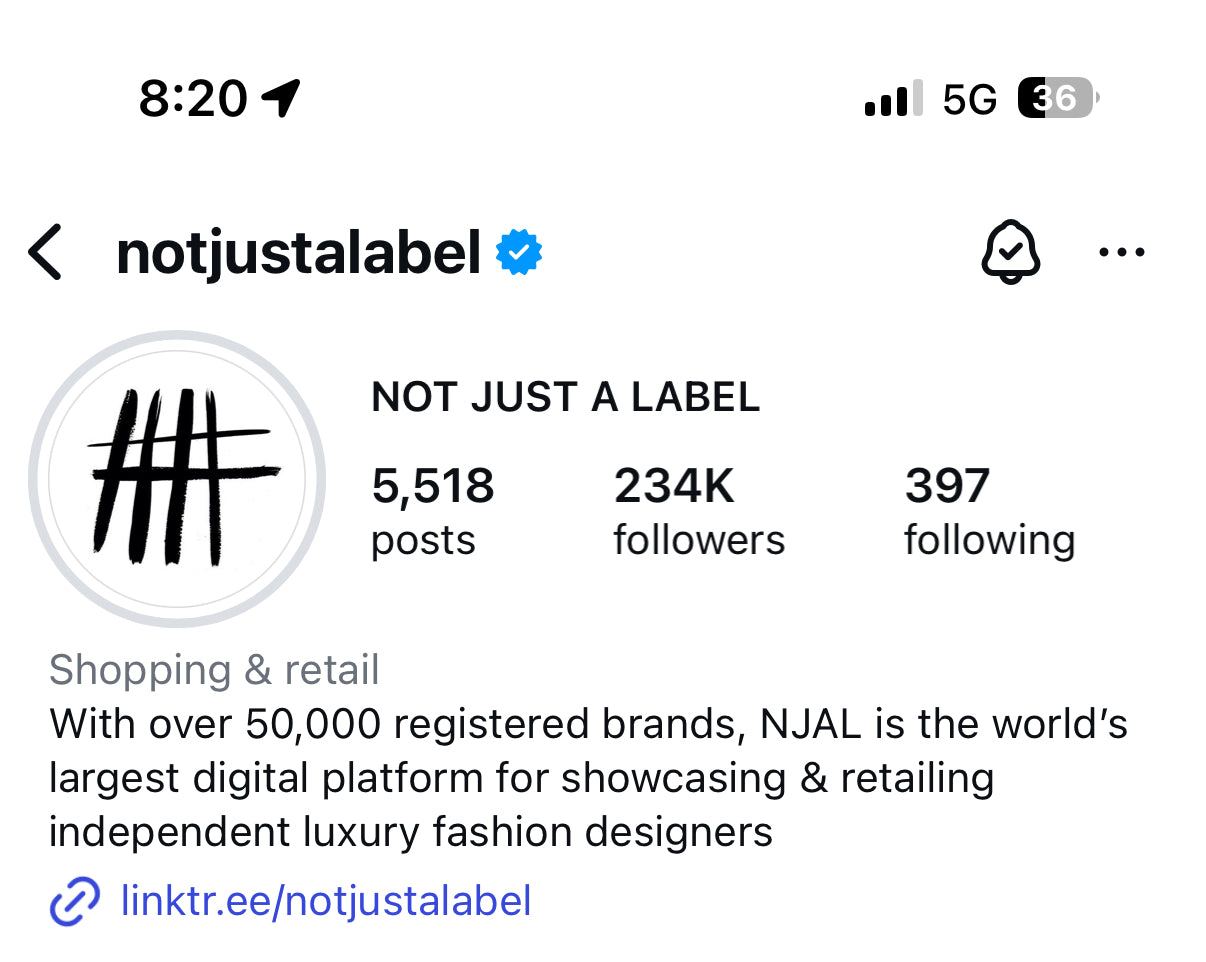The image size is (1206, 962).
Task: View the 5,518 posts count
Action: [432, 511]
